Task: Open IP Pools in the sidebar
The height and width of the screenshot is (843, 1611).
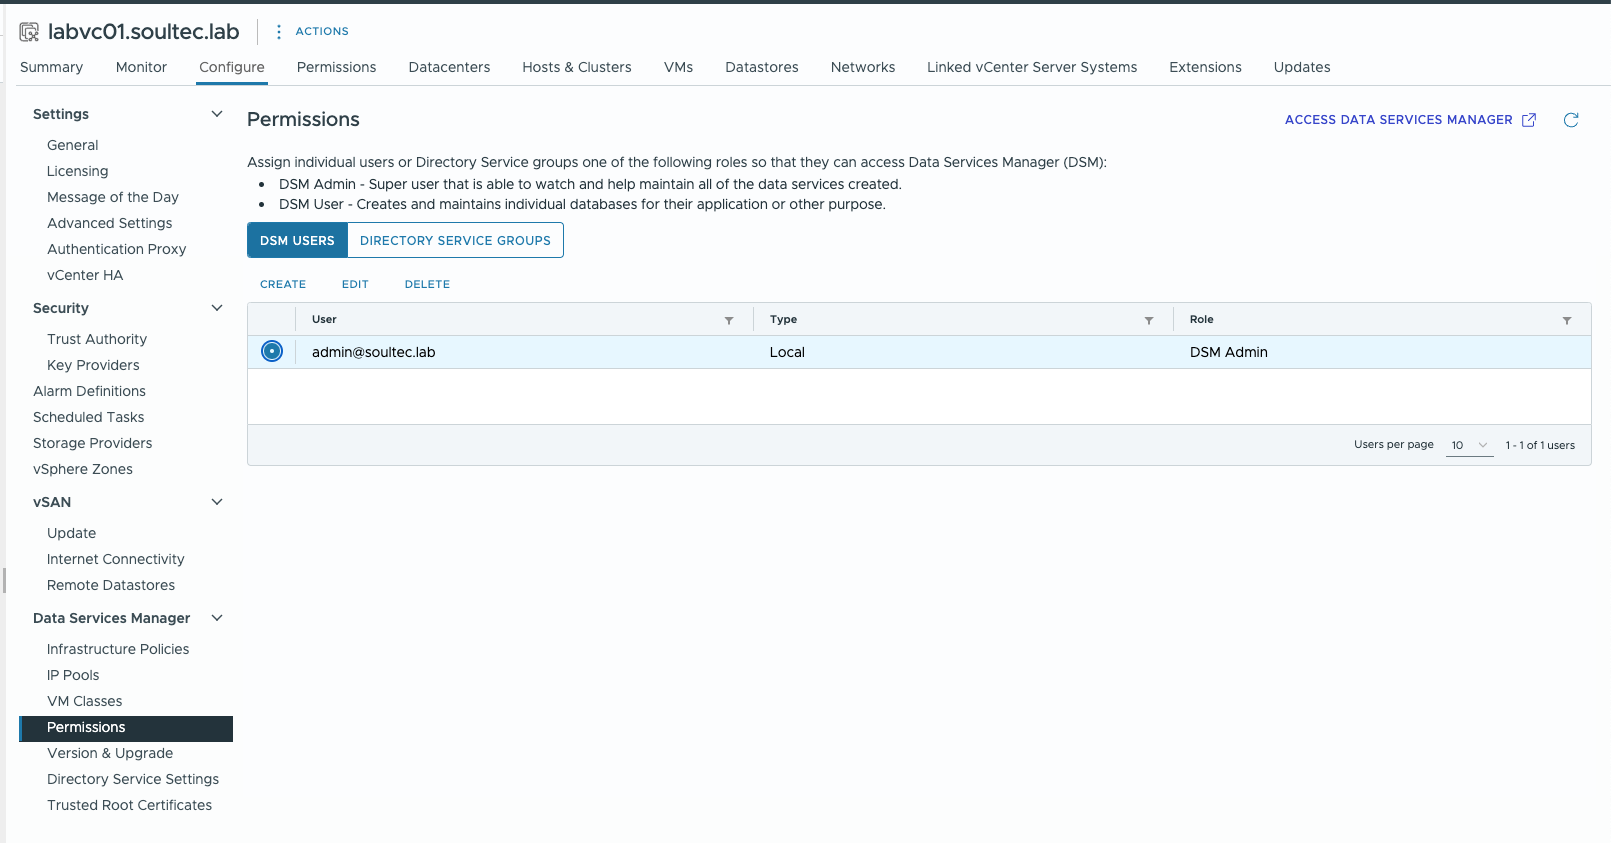Action: pos(73,675)
